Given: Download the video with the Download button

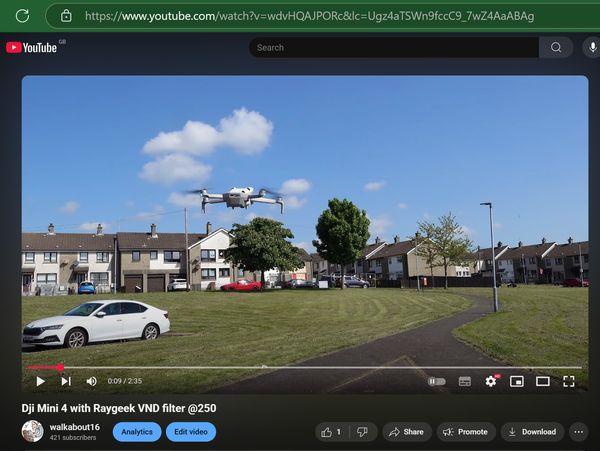Looking at the screenshot, I should click(x=532, y=432).
